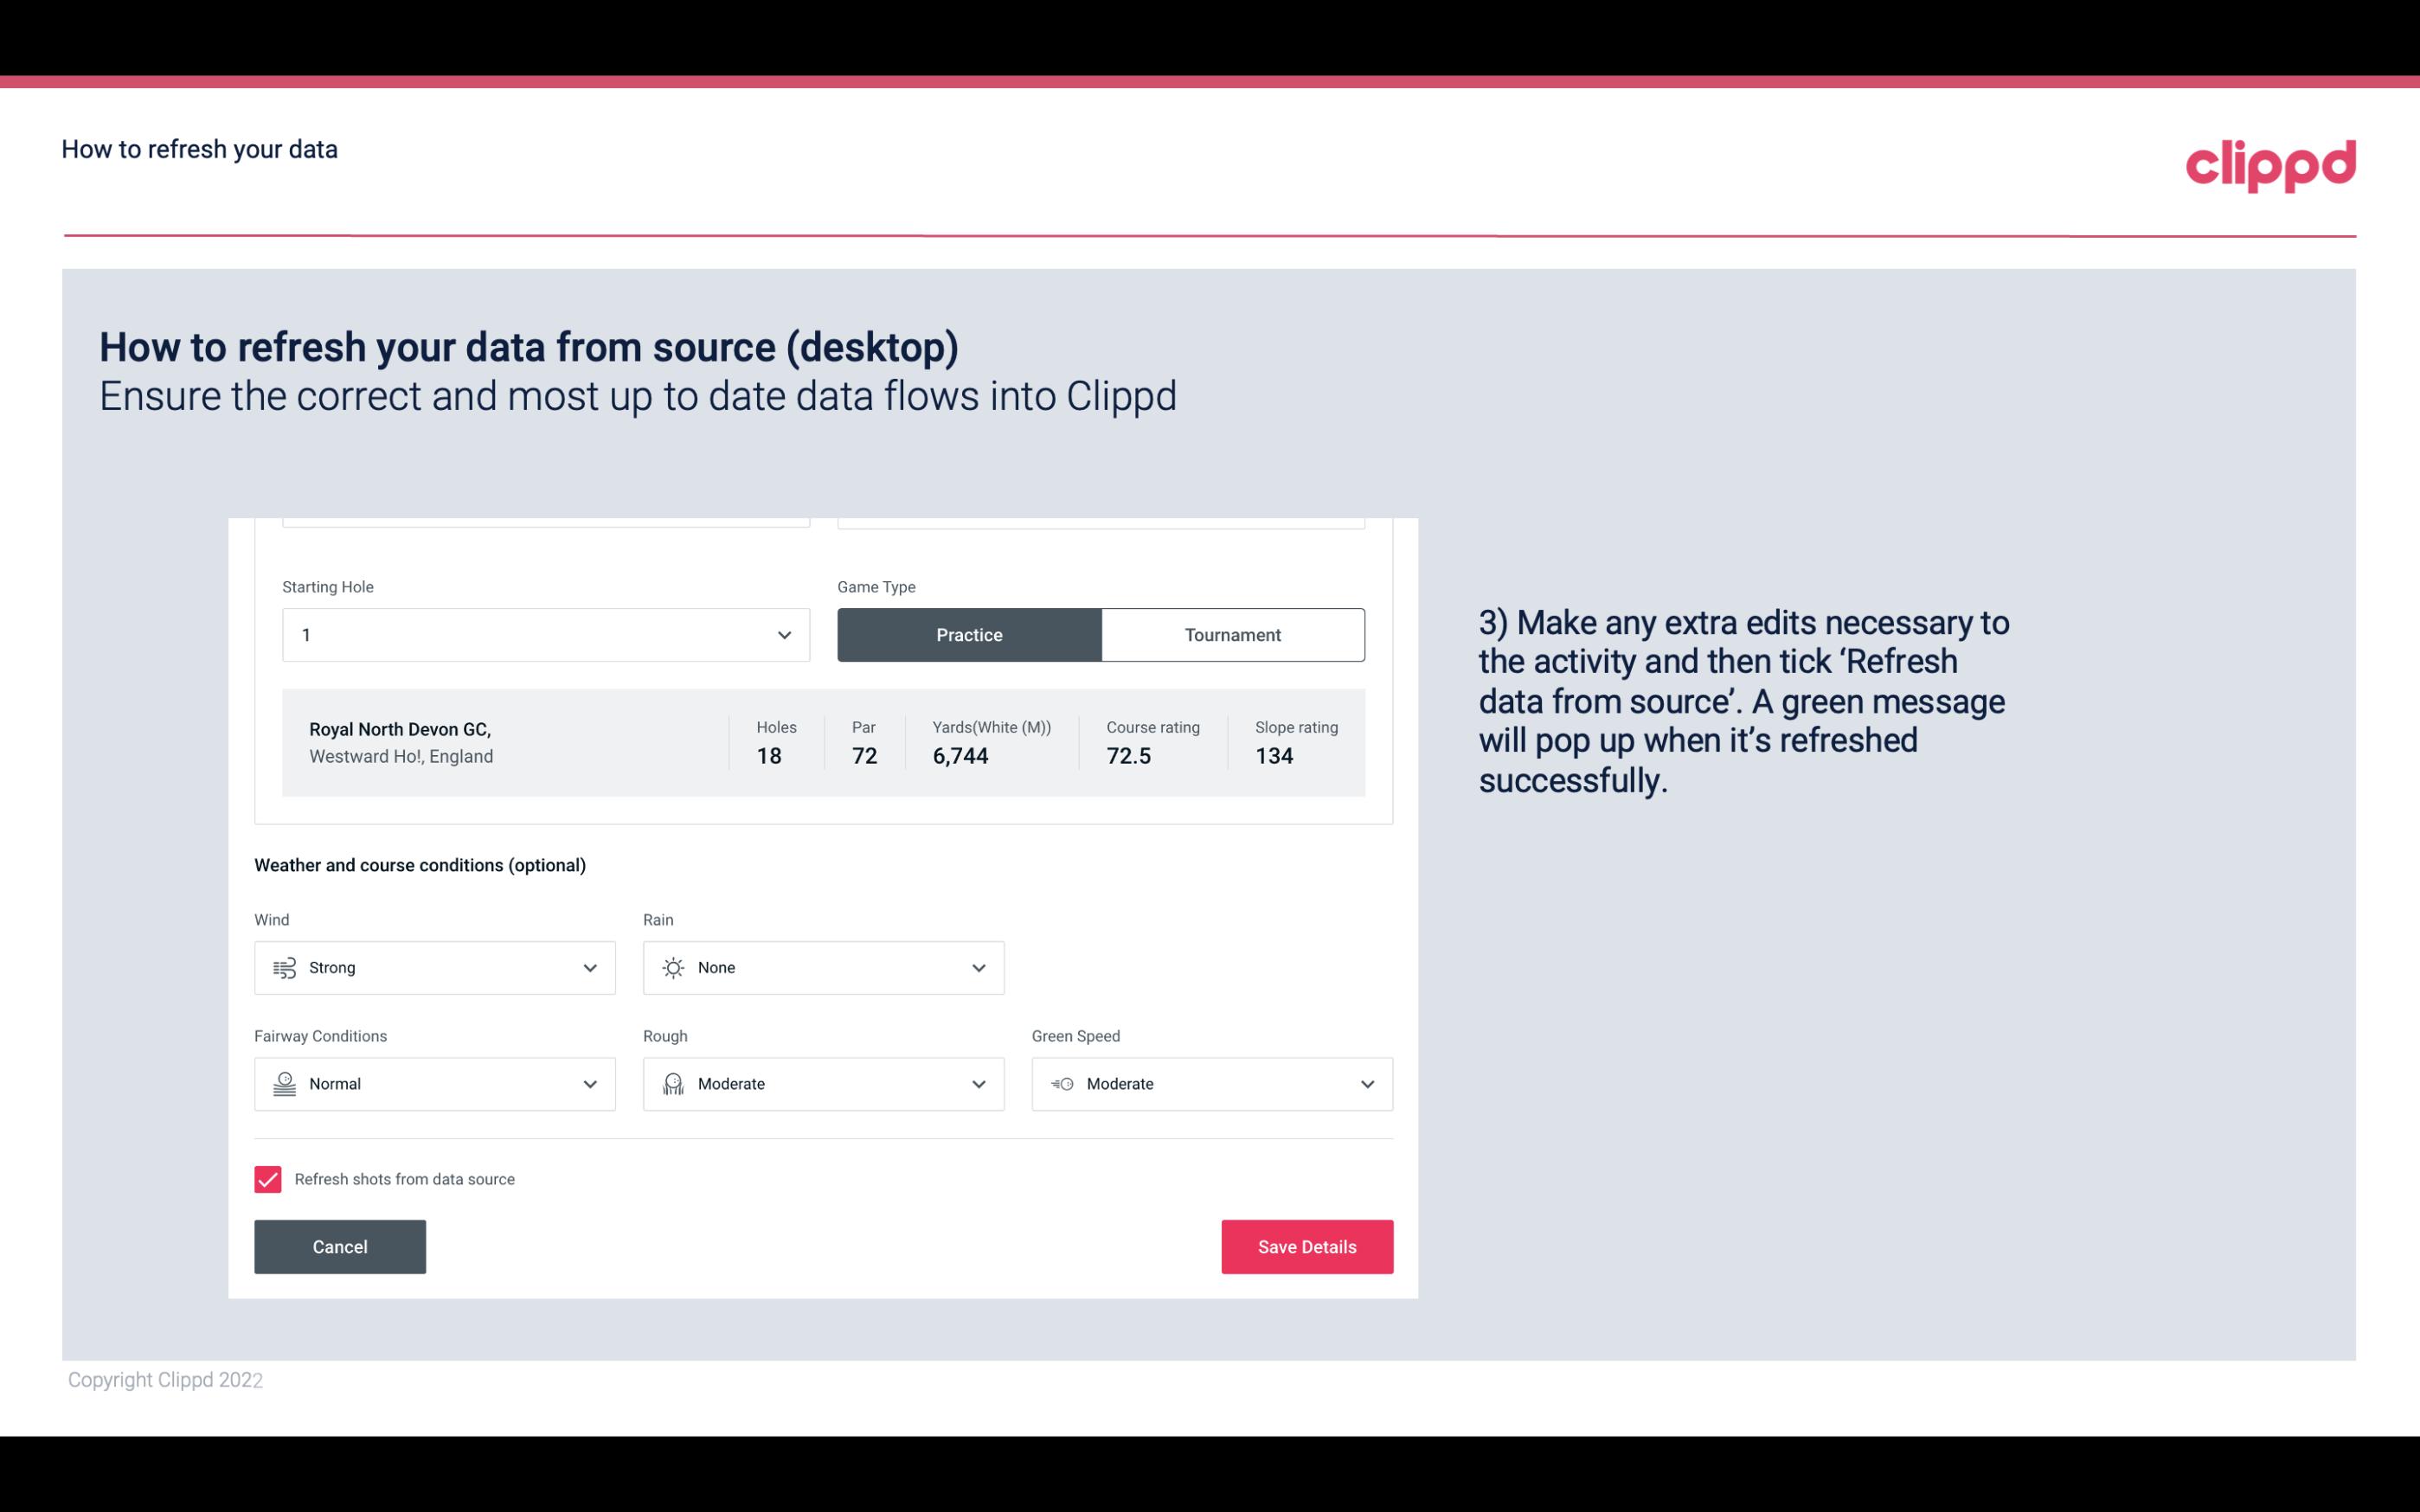
Task: Click Cancel button
Action: (x=338, y=1247)
